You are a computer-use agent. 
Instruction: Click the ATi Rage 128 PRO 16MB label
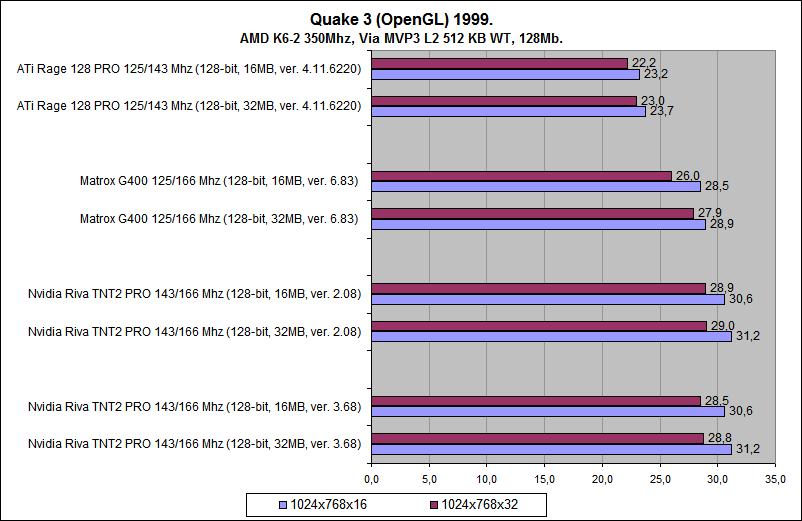189,69
